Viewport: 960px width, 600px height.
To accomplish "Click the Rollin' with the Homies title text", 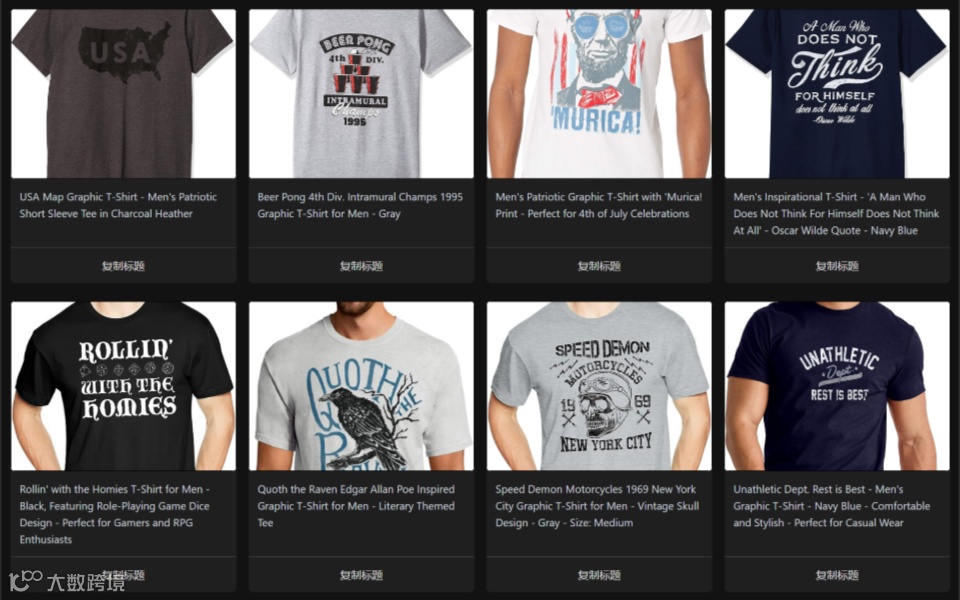I will click(114, 514).
